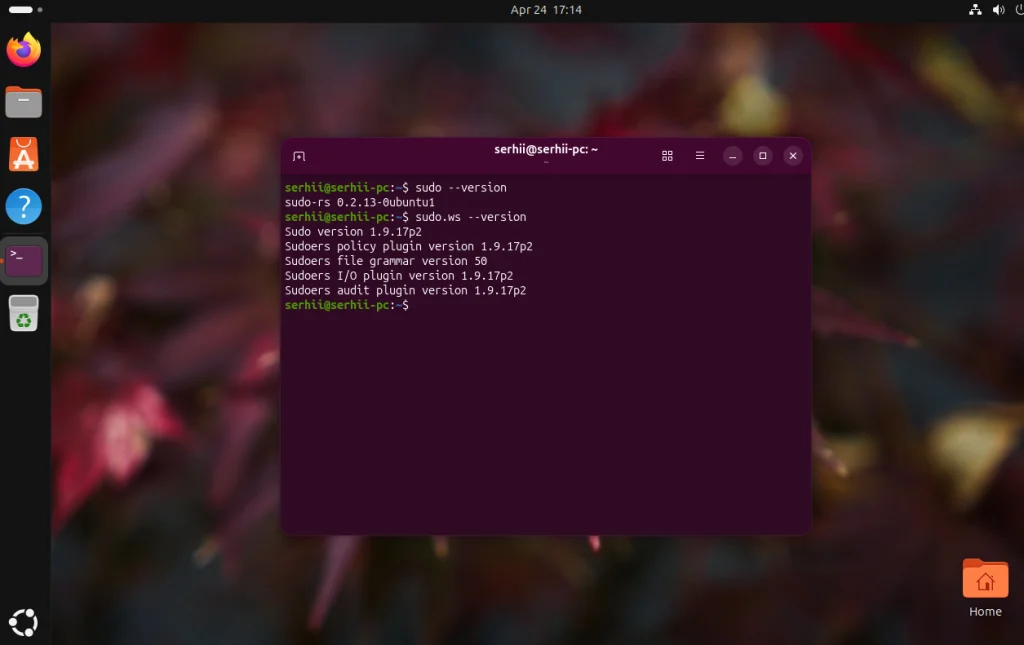Click the new tab icon in terminal
The image size is (1024, 645).
click(299, 156)
